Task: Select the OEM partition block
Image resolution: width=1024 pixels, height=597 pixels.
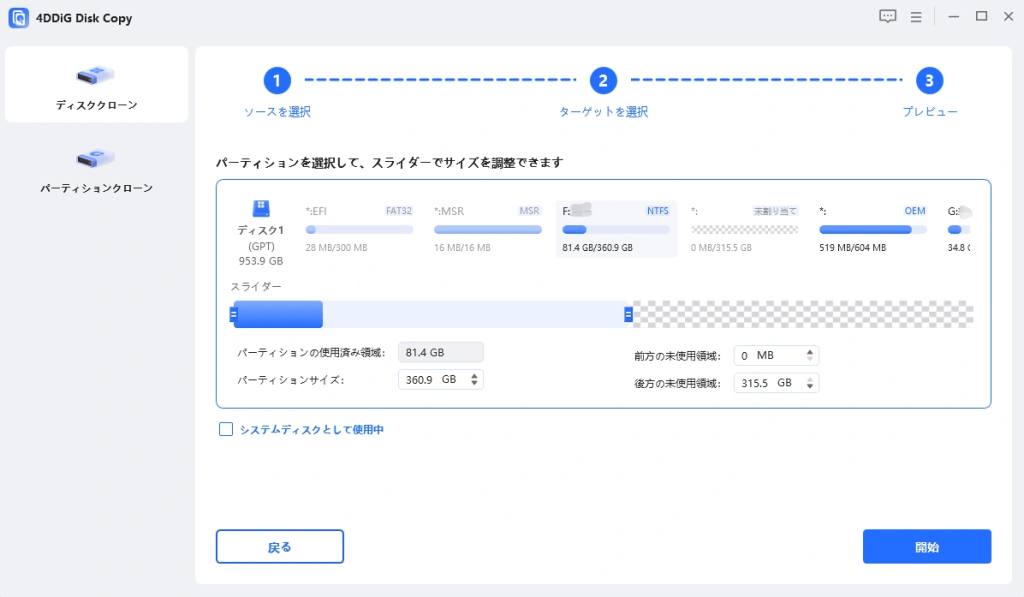Action: tap(872, 228)
